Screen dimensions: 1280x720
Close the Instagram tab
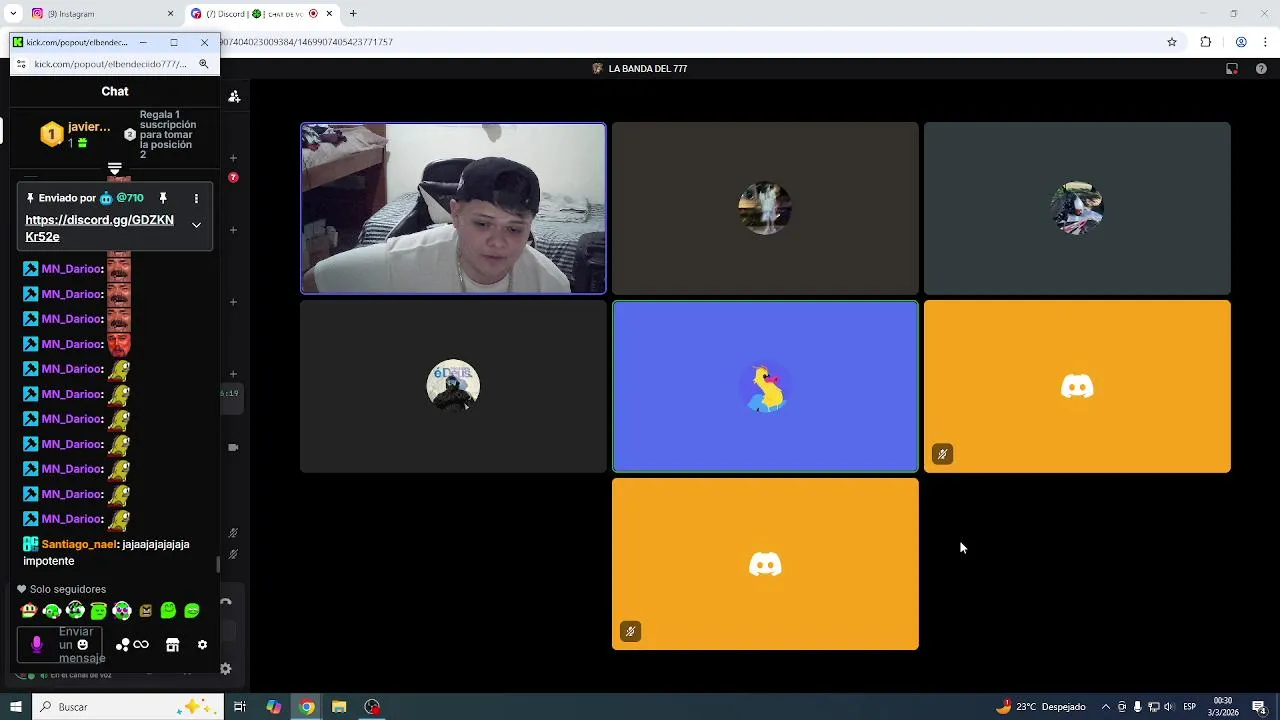(170, 14)
